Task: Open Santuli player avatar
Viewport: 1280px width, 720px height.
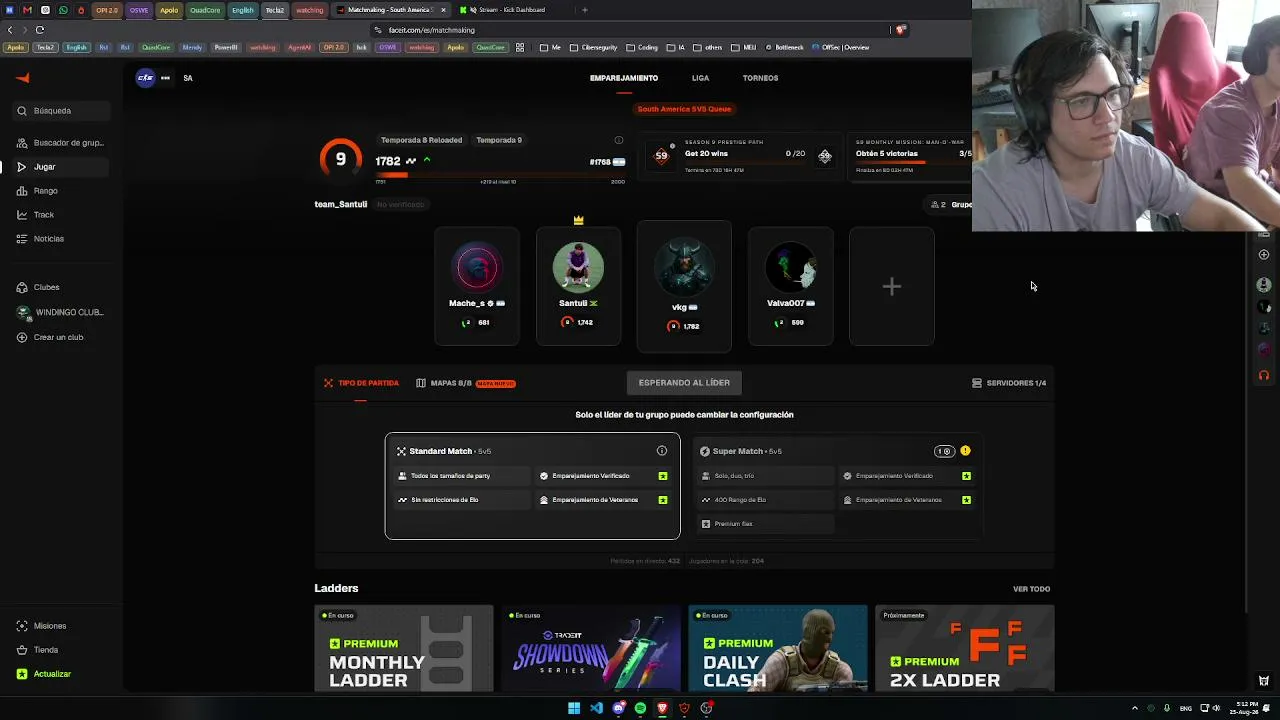Action: pos(578,268)
